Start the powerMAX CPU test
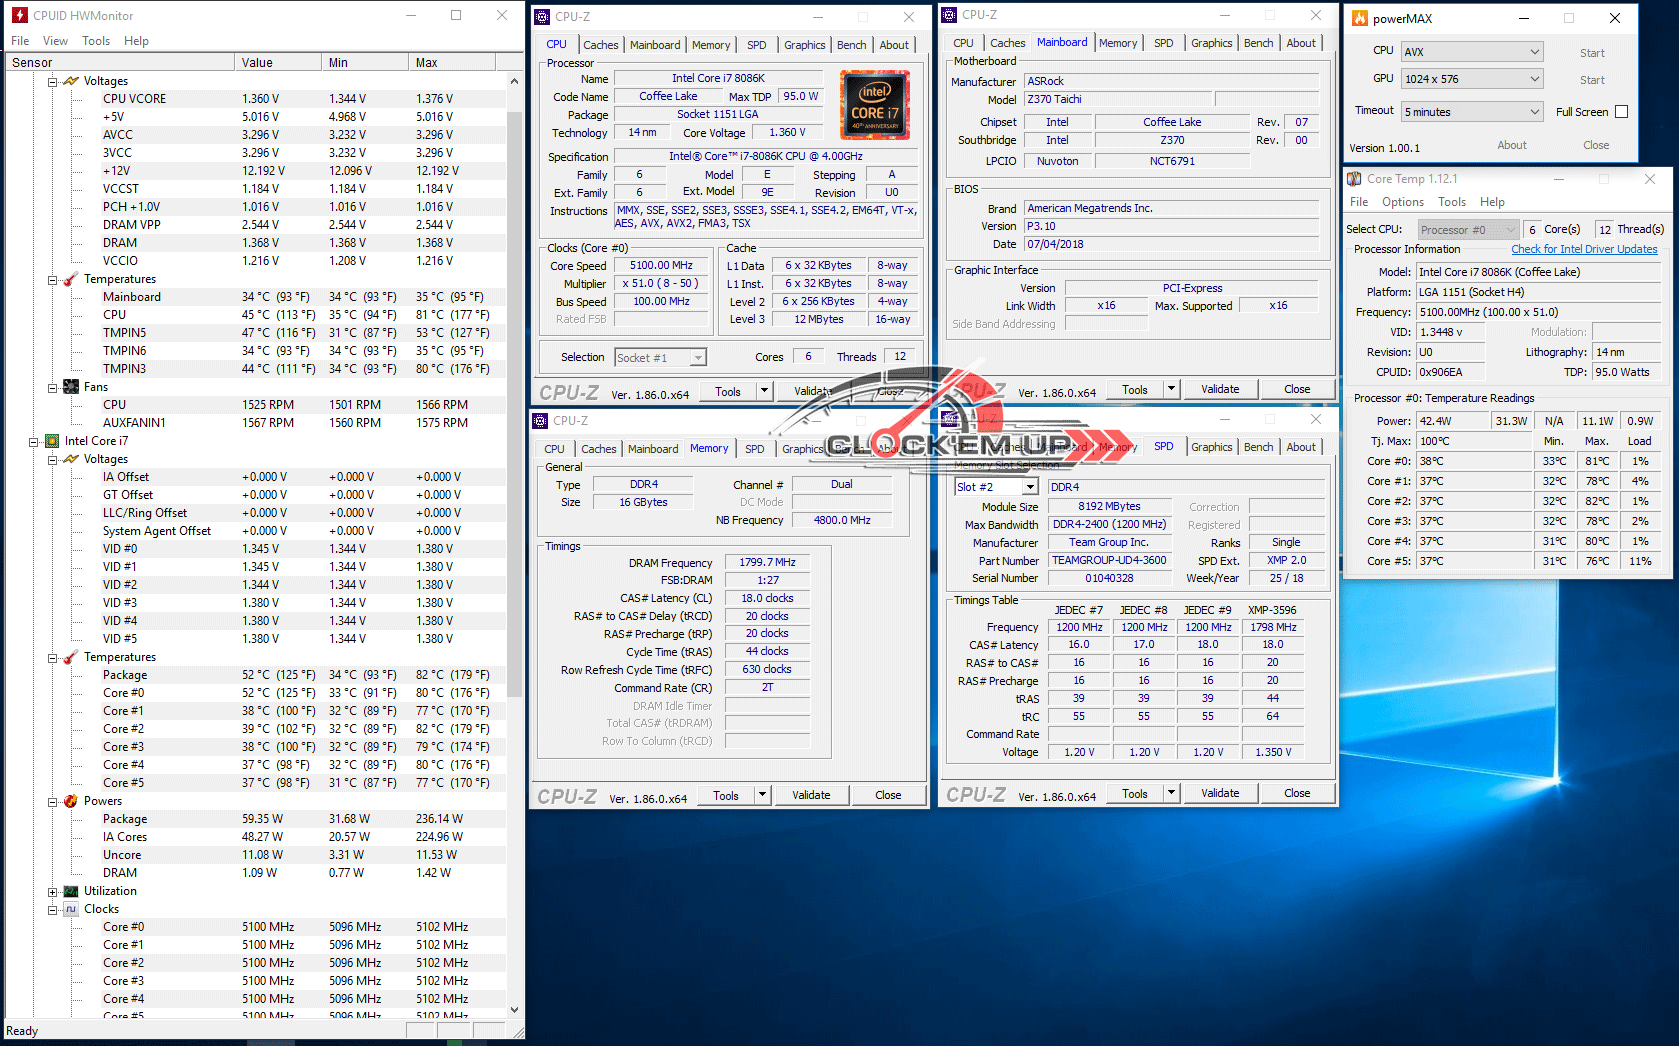 pos(1591,53)
